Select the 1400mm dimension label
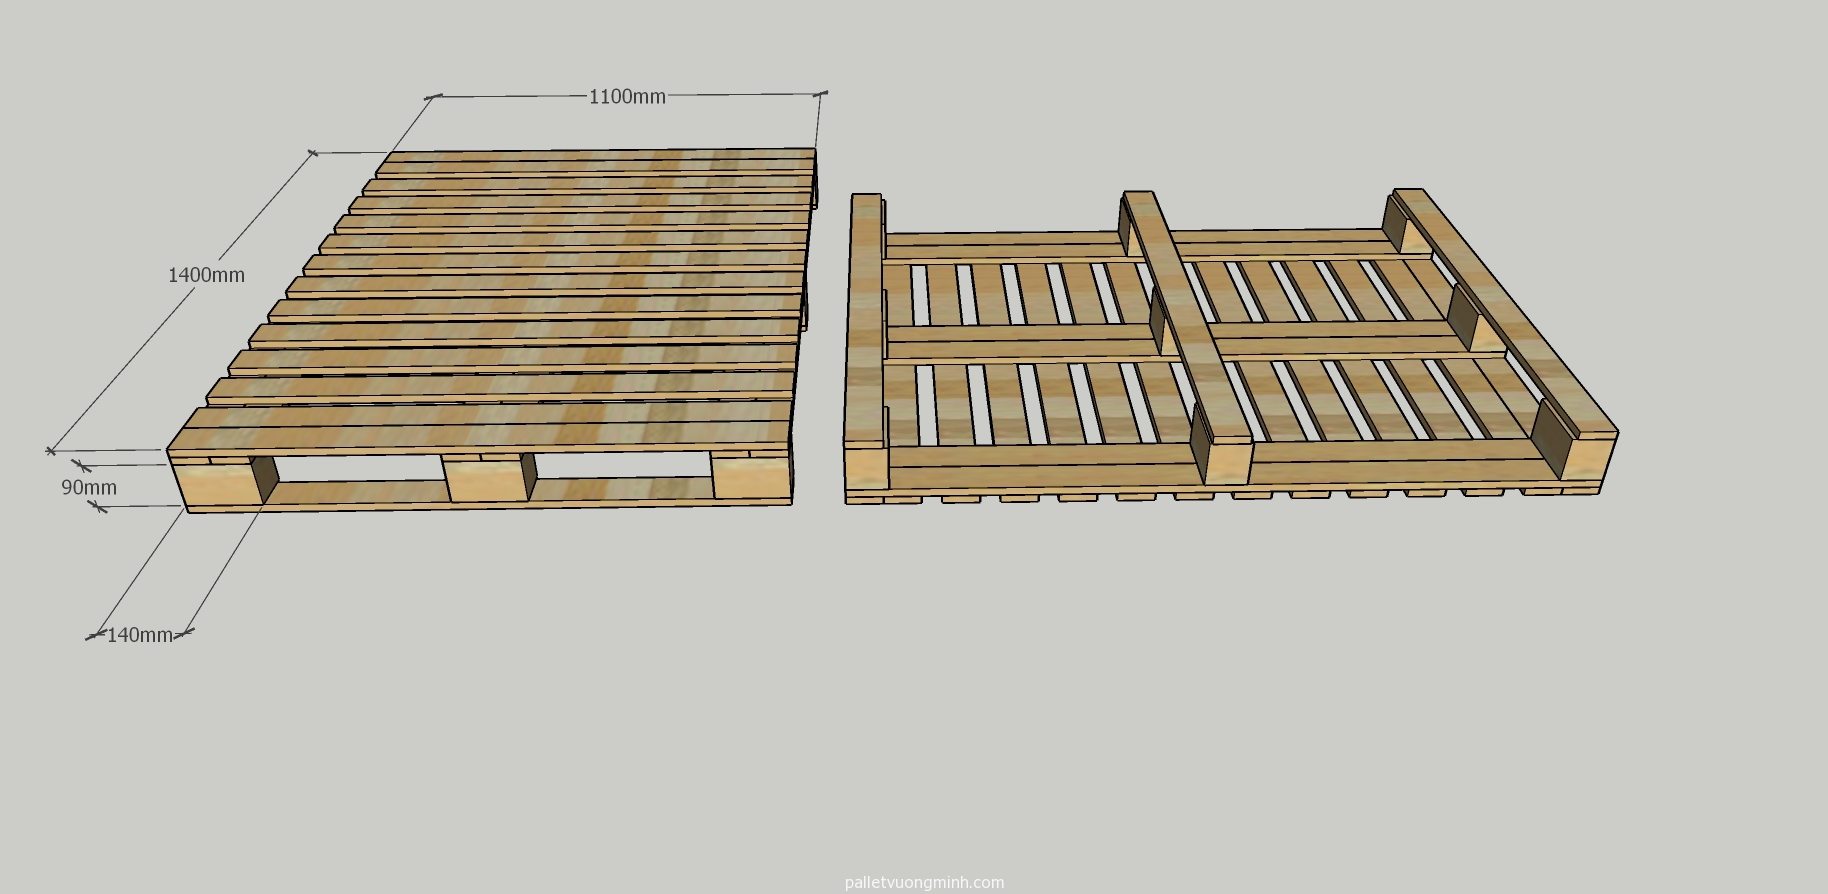Screen dimensions: 1828x894 (206, 275)
